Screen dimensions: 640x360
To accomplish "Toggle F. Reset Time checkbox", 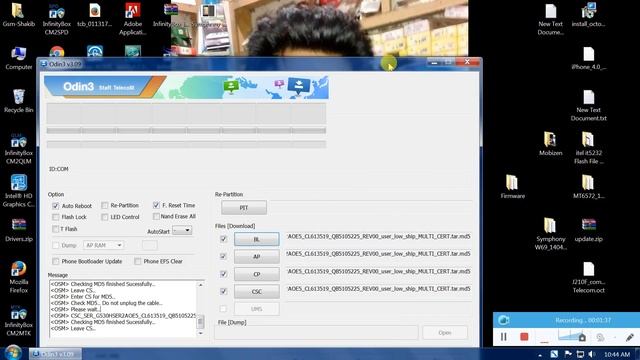I will 156,205.
